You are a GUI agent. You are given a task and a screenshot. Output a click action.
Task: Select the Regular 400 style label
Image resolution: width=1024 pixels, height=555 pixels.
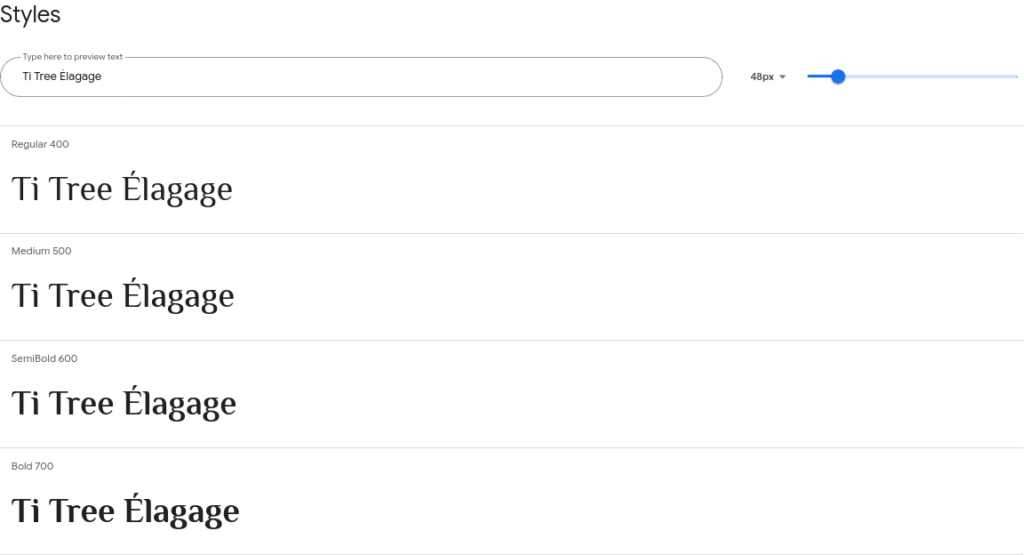[40, 144]
